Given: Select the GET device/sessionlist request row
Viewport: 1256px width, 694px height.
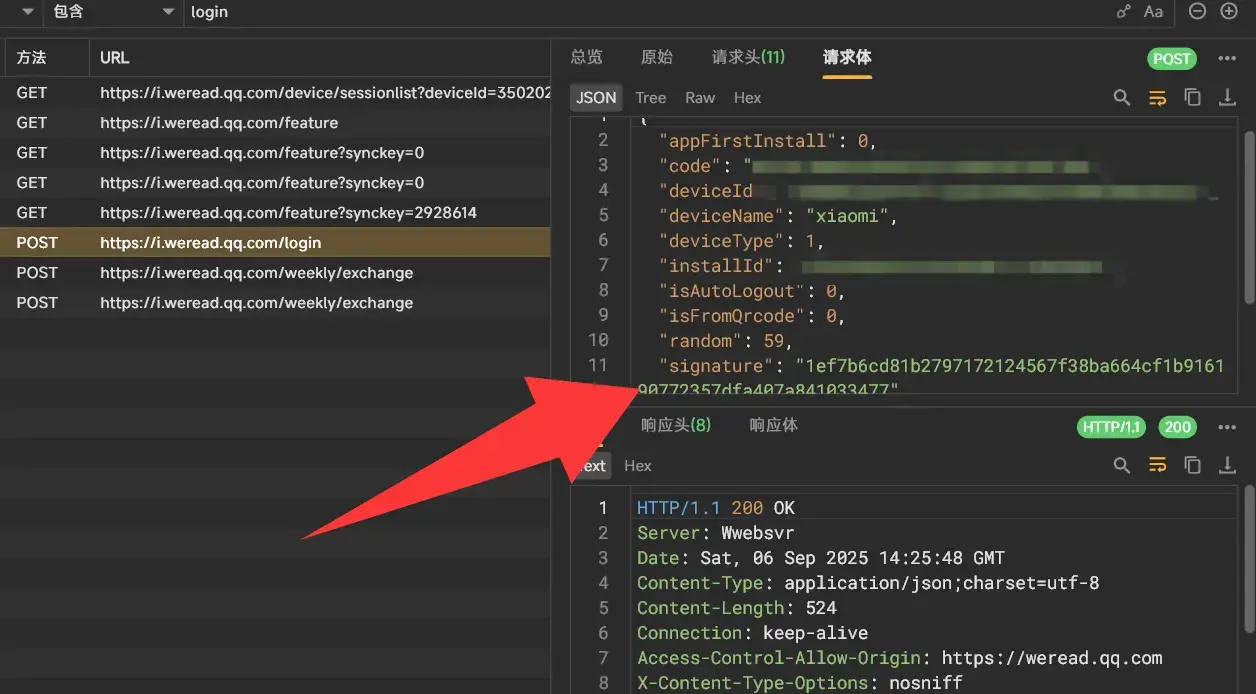Looking at the screenshot, I should point(275,93).
